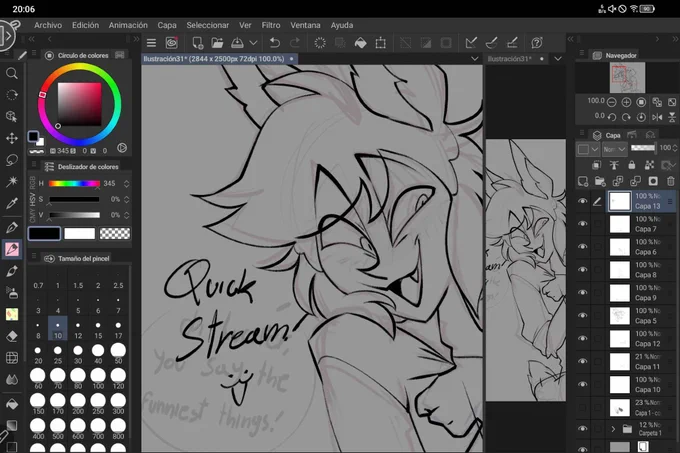This screenshot has width=680, height=453.
Task: Select the Auto select wand tool
Action: tap(12, 182)
